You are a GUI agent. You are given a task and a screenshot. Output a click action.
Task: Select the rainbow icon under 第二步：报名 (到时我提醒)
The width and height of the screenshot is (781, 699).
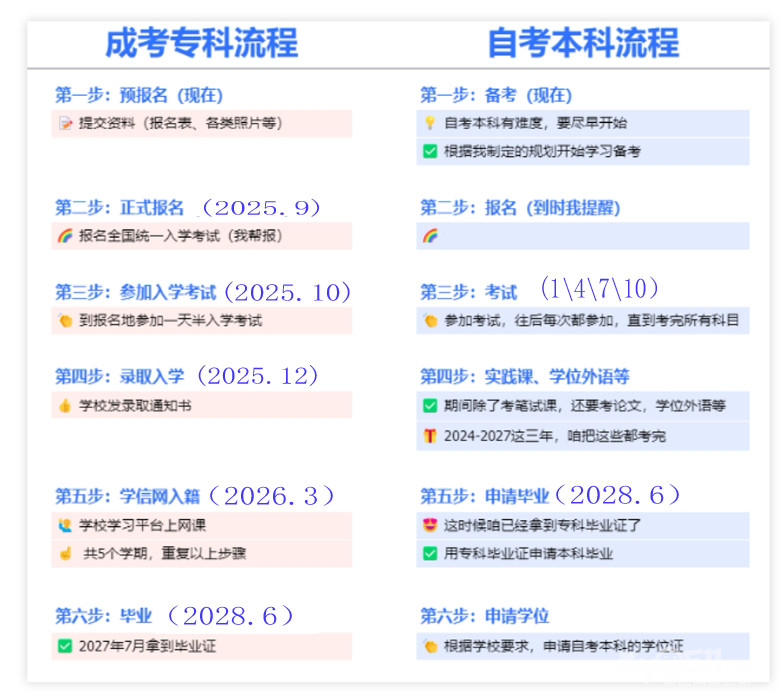pyautogui.click(x=430, y=237)
